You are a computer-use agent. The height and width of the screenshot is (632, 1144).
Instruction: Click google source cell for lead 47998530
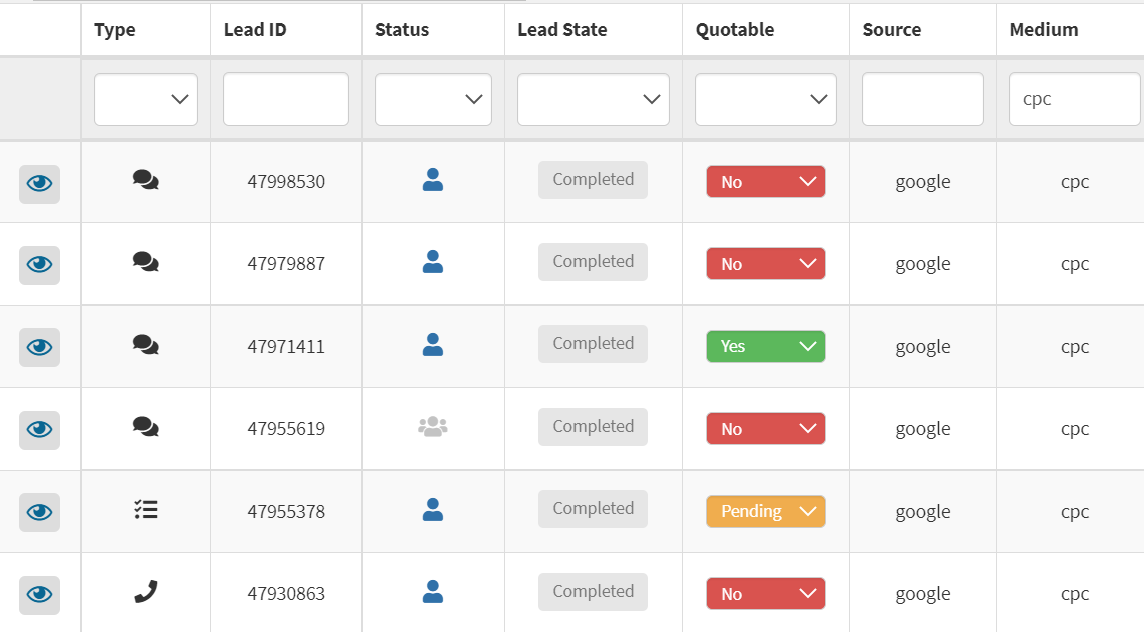point(923,182)
